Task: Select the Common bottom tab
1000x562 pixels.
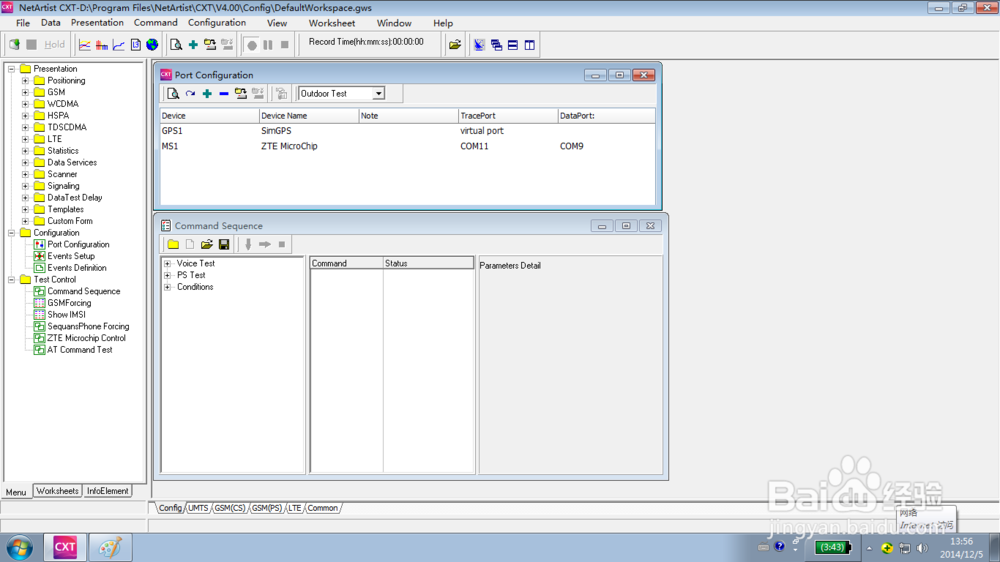Action: (x=323, y=508)
